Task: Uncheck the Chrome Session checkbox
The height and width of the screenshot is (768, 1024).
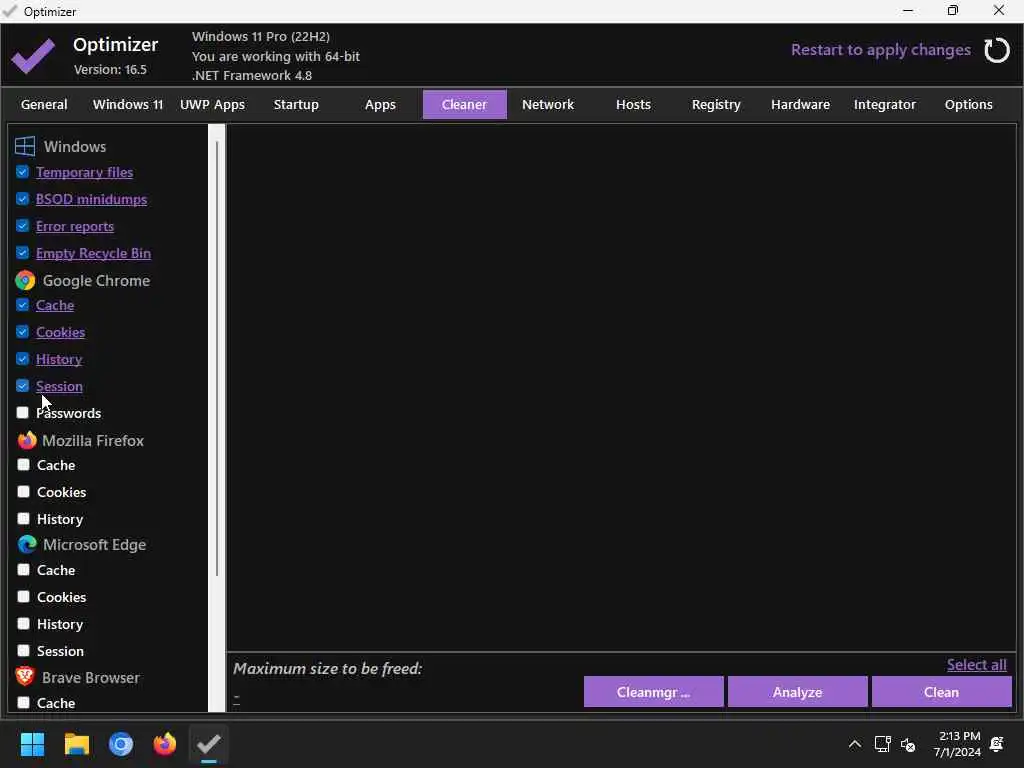Action: (22, 385)
